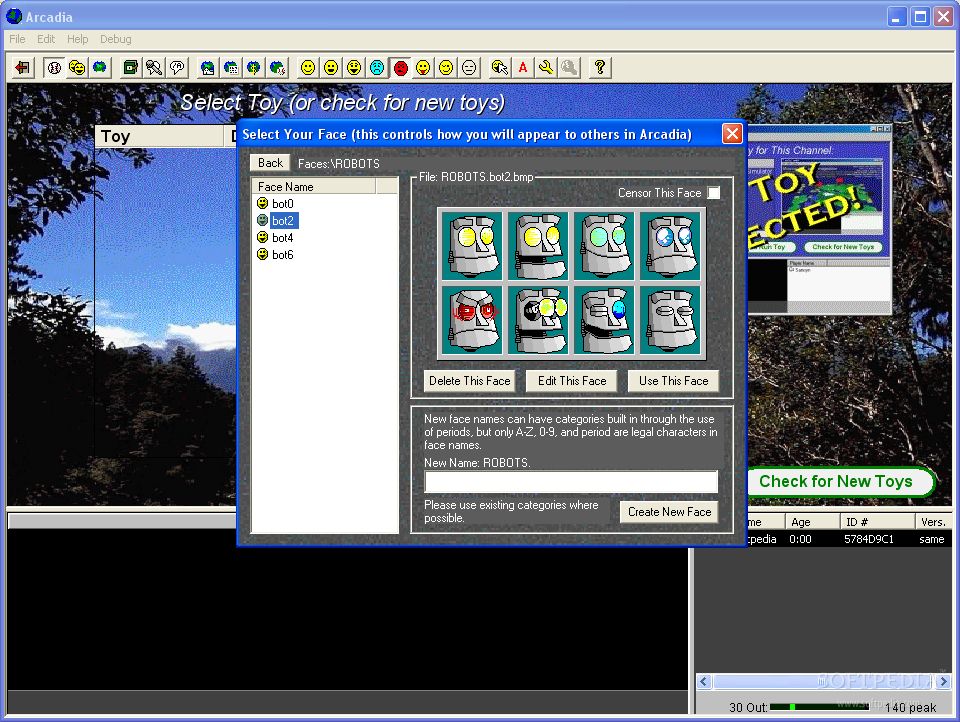This screenshot has height=722, width=960.
Task: Click the 5784D9C1 ID cell
Action: click(x=868, y=539)
